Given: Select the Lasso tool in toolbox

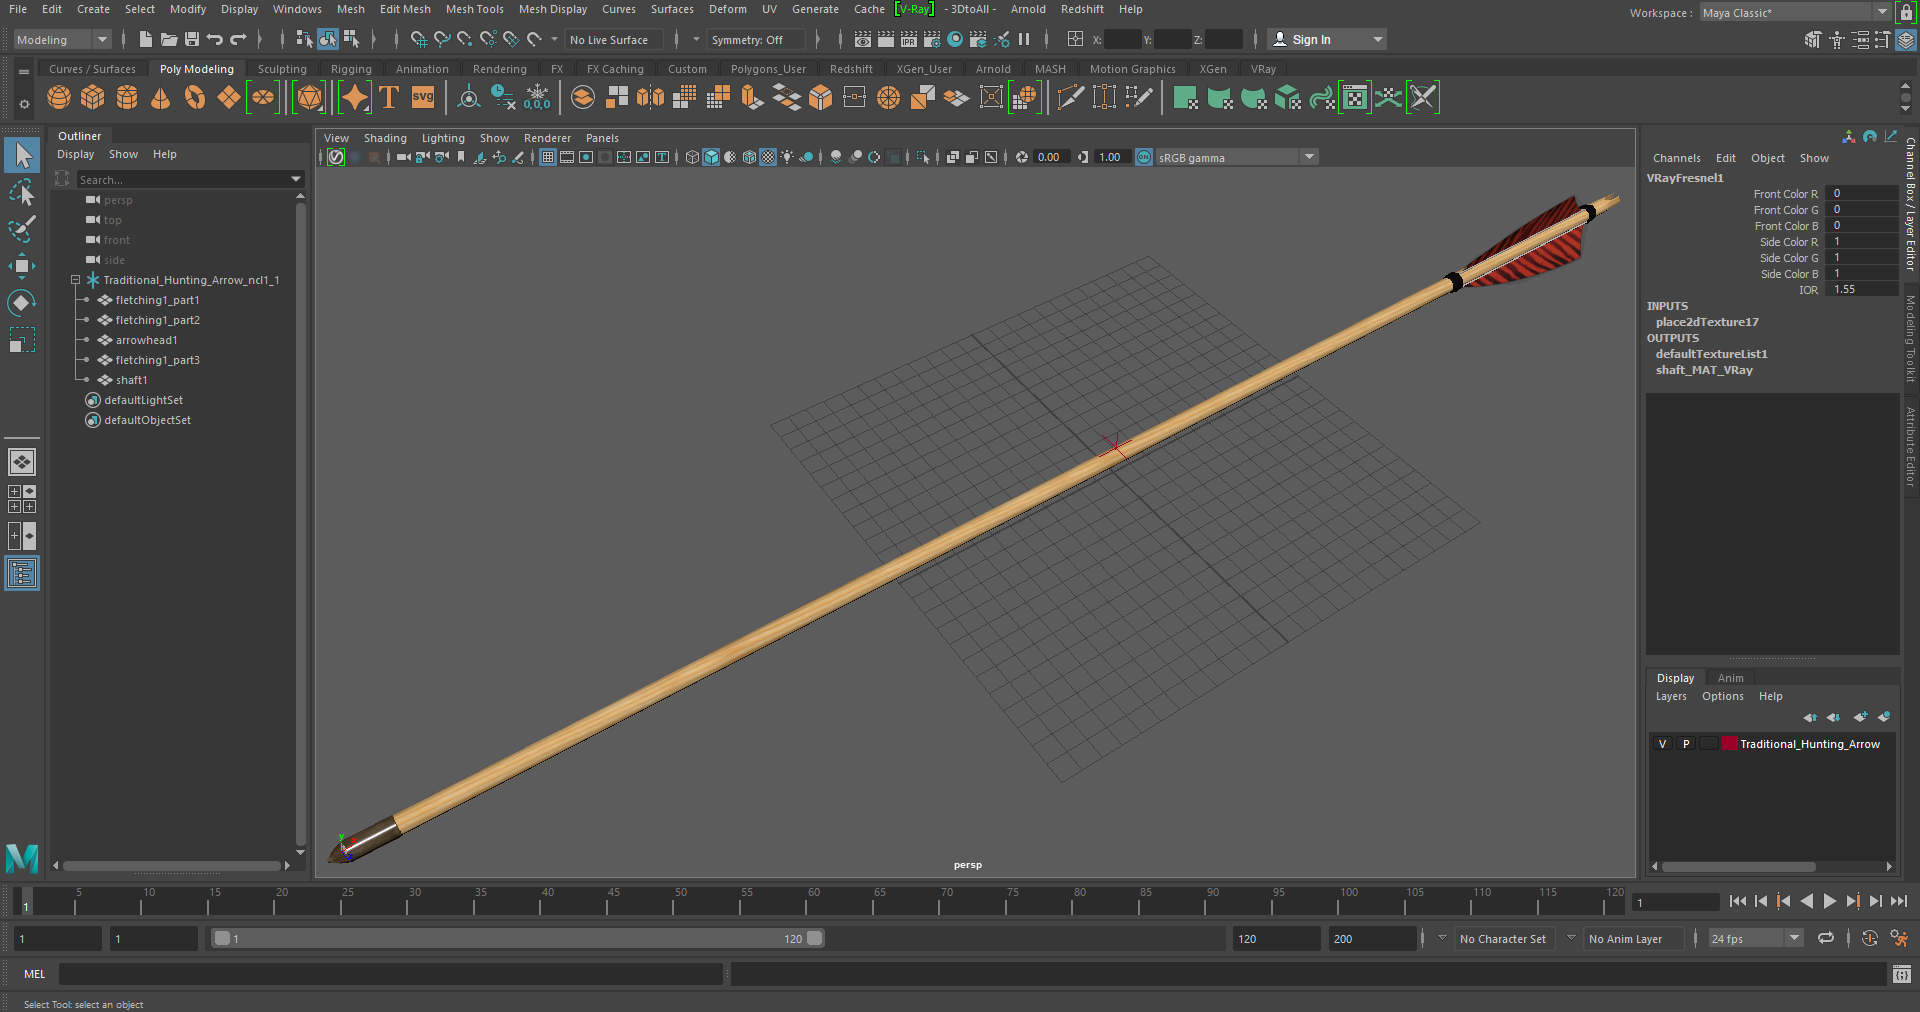Looking at the screenshot, I should point(22,192).
